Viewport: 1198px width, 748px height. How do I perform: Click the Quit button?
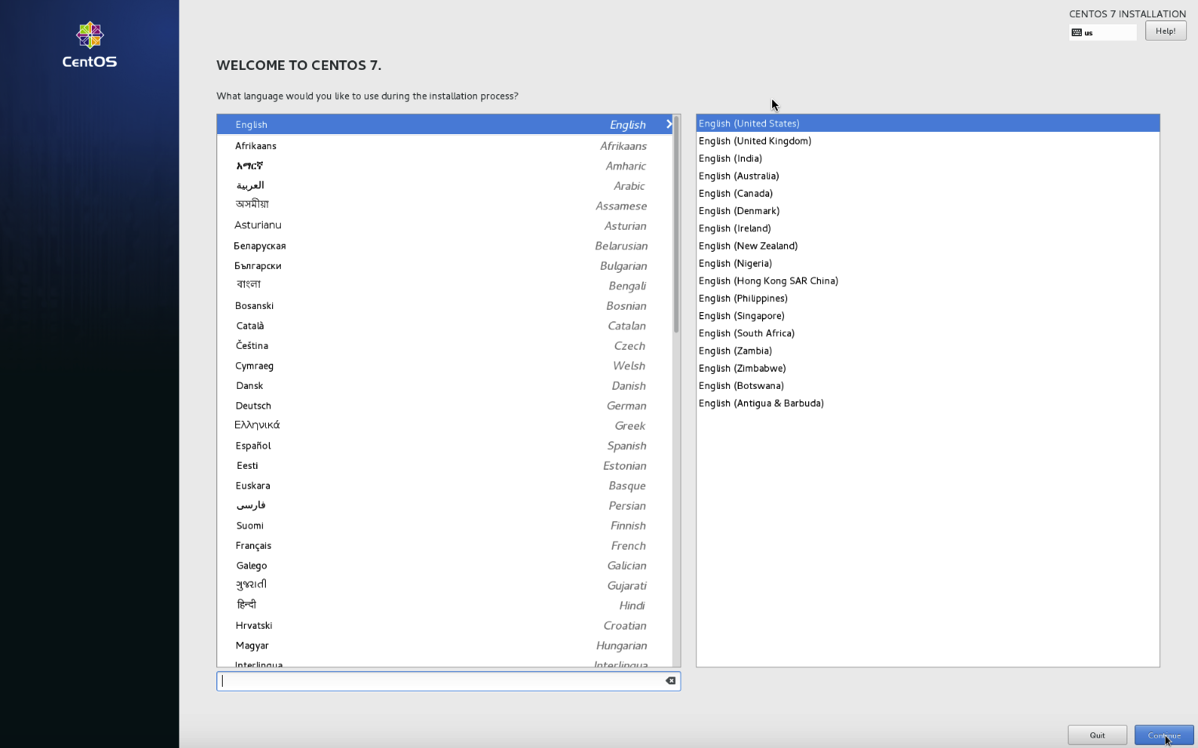coord(1097,735)
